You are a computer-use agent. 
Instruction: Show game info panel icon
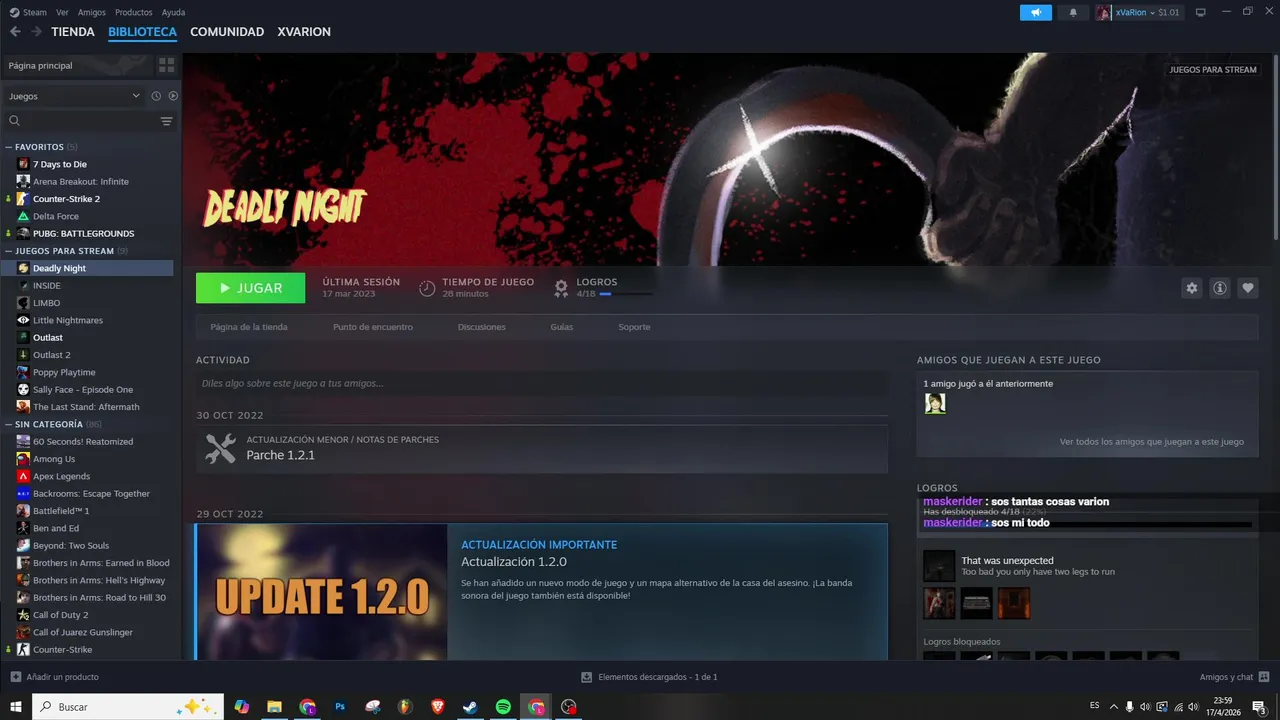[1220, 288]
